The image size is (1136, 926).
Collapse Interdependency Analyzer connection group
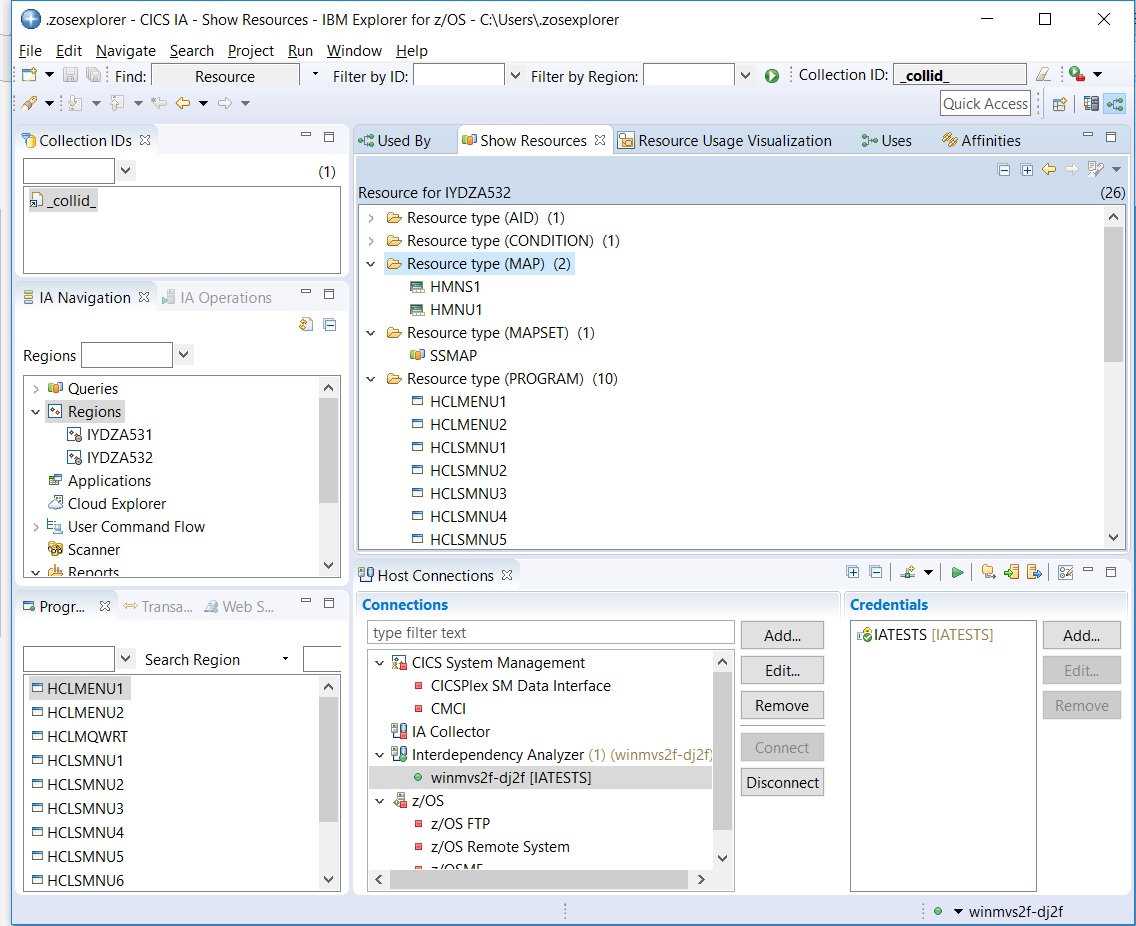coord(379,754)
